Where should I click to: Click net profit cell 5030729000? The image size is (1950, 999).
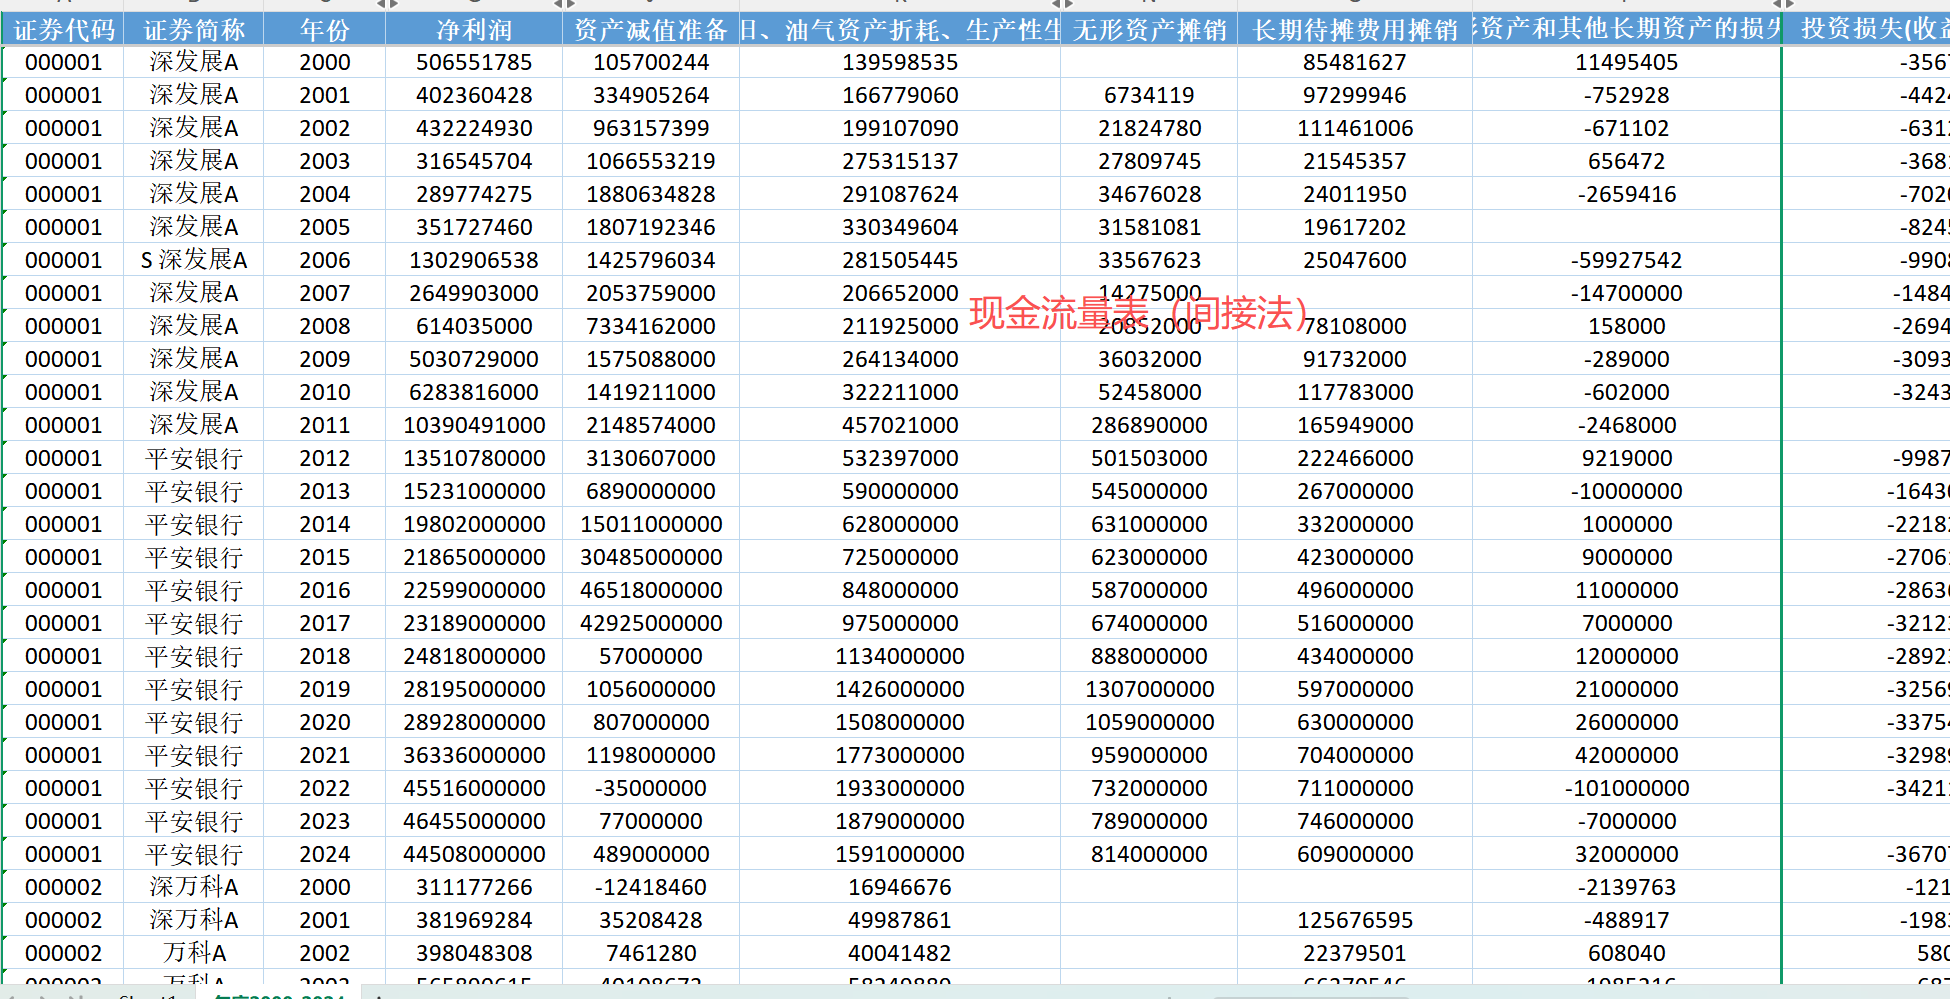coord(474,359)
